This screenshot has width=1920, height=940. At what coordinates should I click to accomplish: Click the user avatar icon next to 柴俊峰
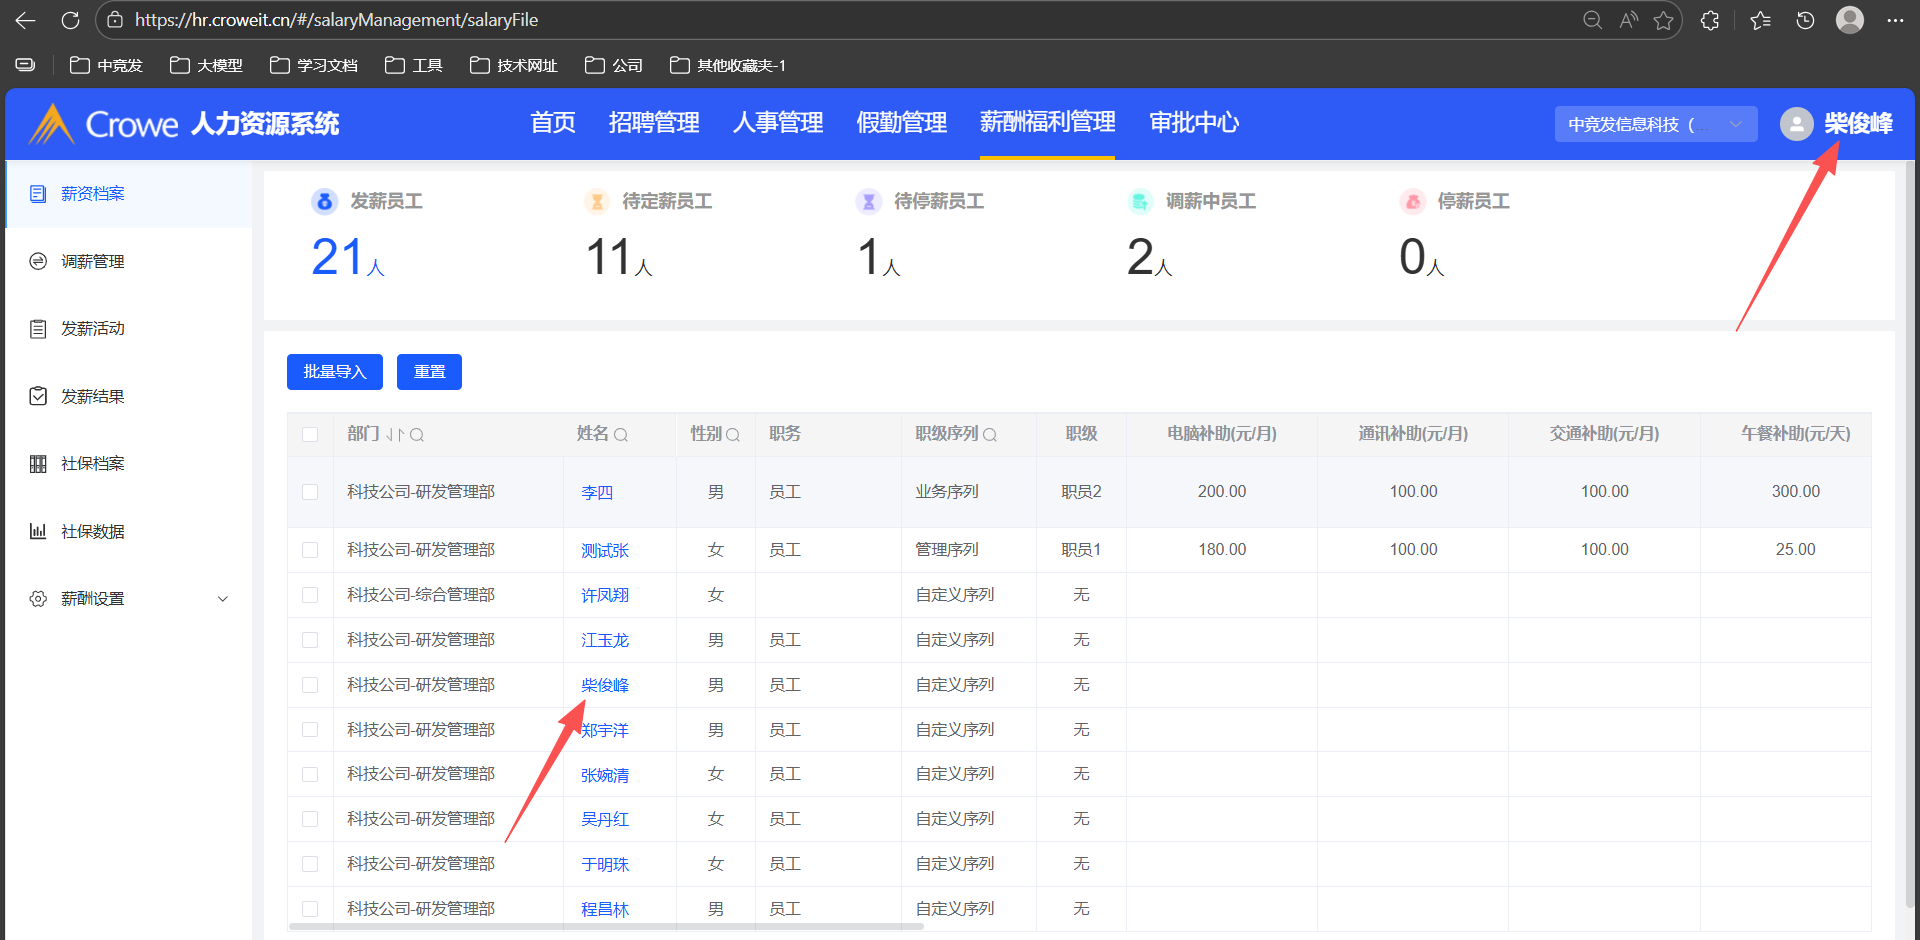[x=1796, y=124]
